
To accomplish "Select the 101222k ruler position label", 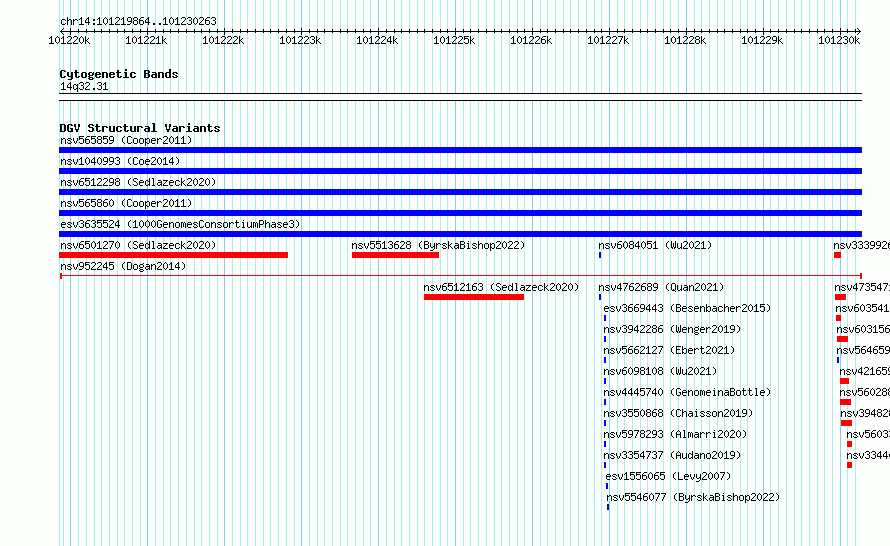I will click(x=223, y=40).
